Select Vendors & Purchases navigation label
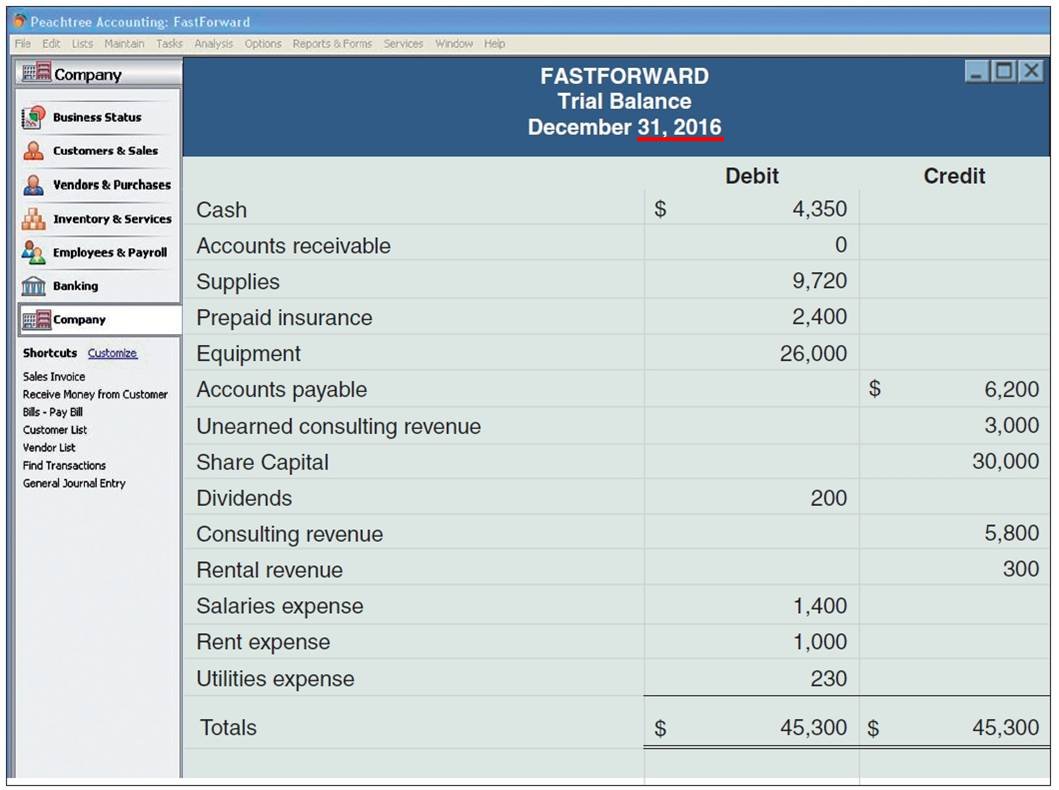The image size is (1059, 790). (x=112, y=184)
